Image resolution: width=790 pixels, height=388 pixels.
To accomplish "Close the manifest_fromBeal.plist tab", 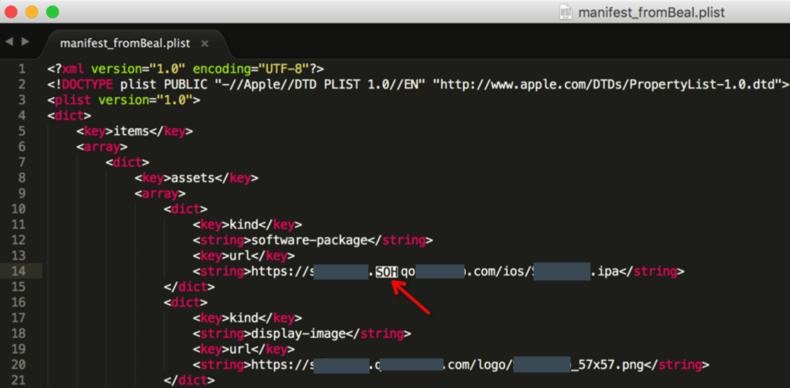I will coord(205,43).
